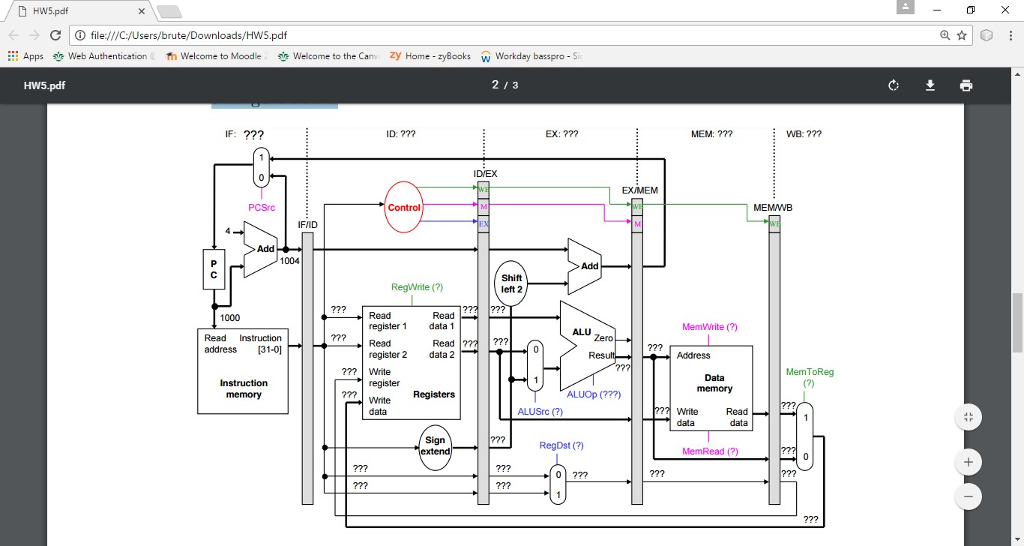Print the PDF document
Viewport: 1024px width, 546px height.
[966, 86]
